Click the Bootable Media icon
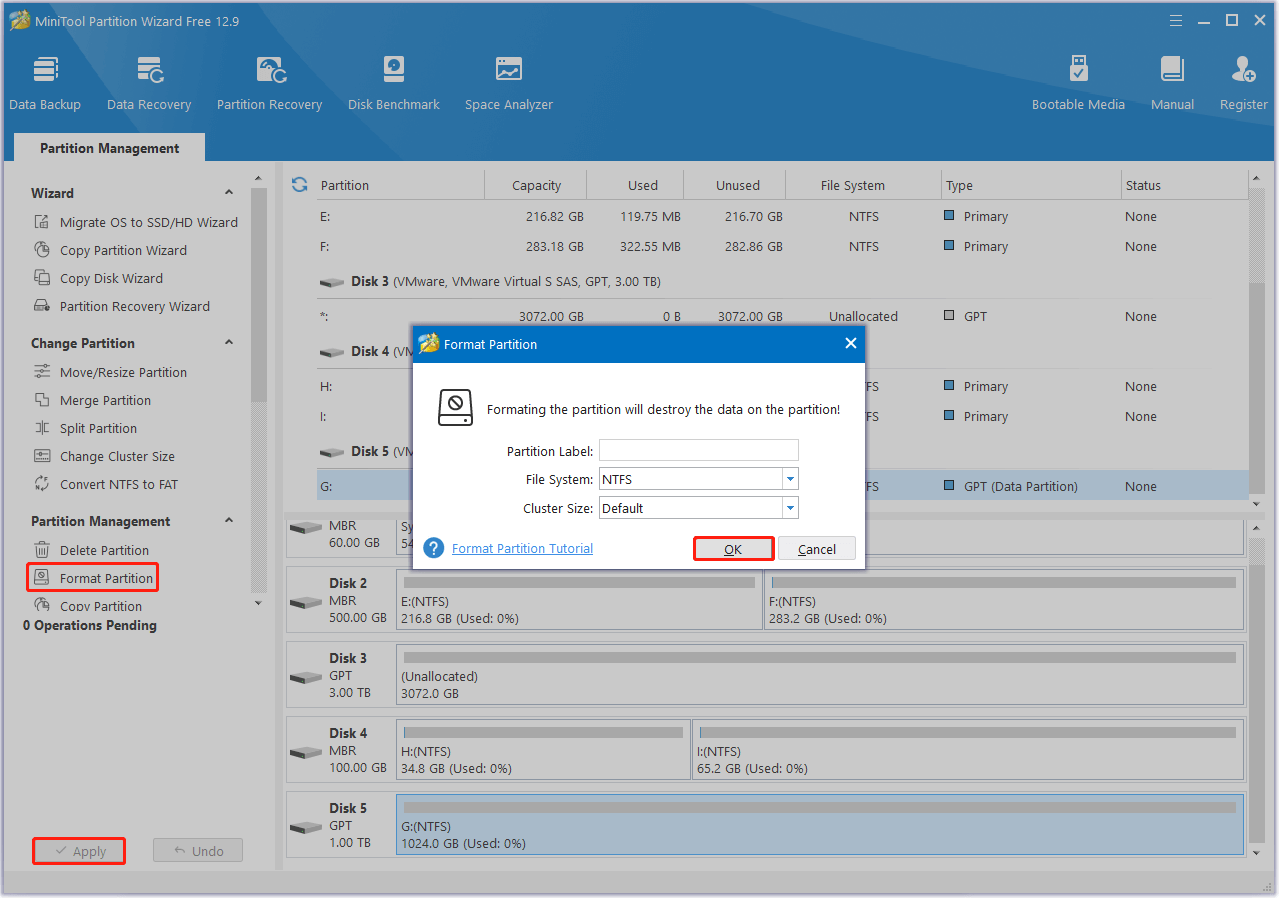Screen dimensions: 1279x898 click(1078, 82)
